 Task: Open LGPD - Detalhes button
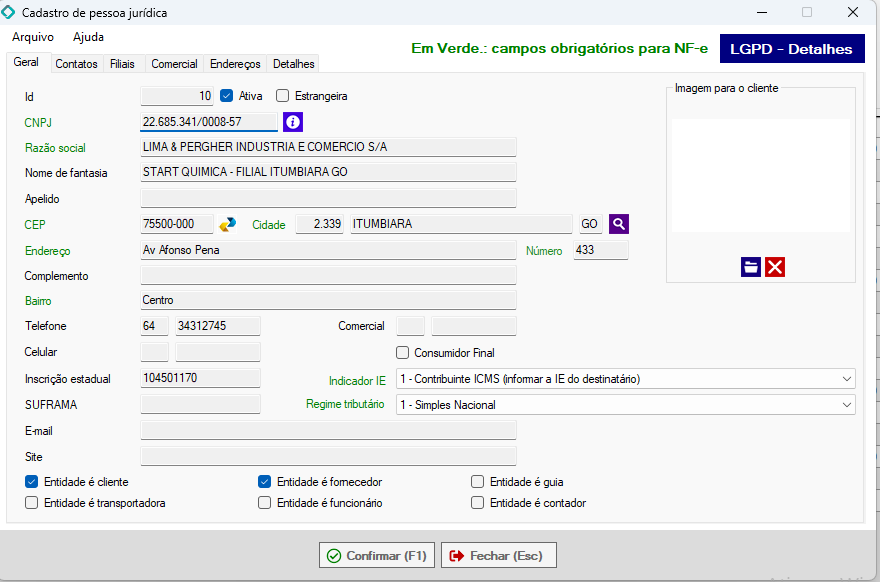(x=791, y=48)
